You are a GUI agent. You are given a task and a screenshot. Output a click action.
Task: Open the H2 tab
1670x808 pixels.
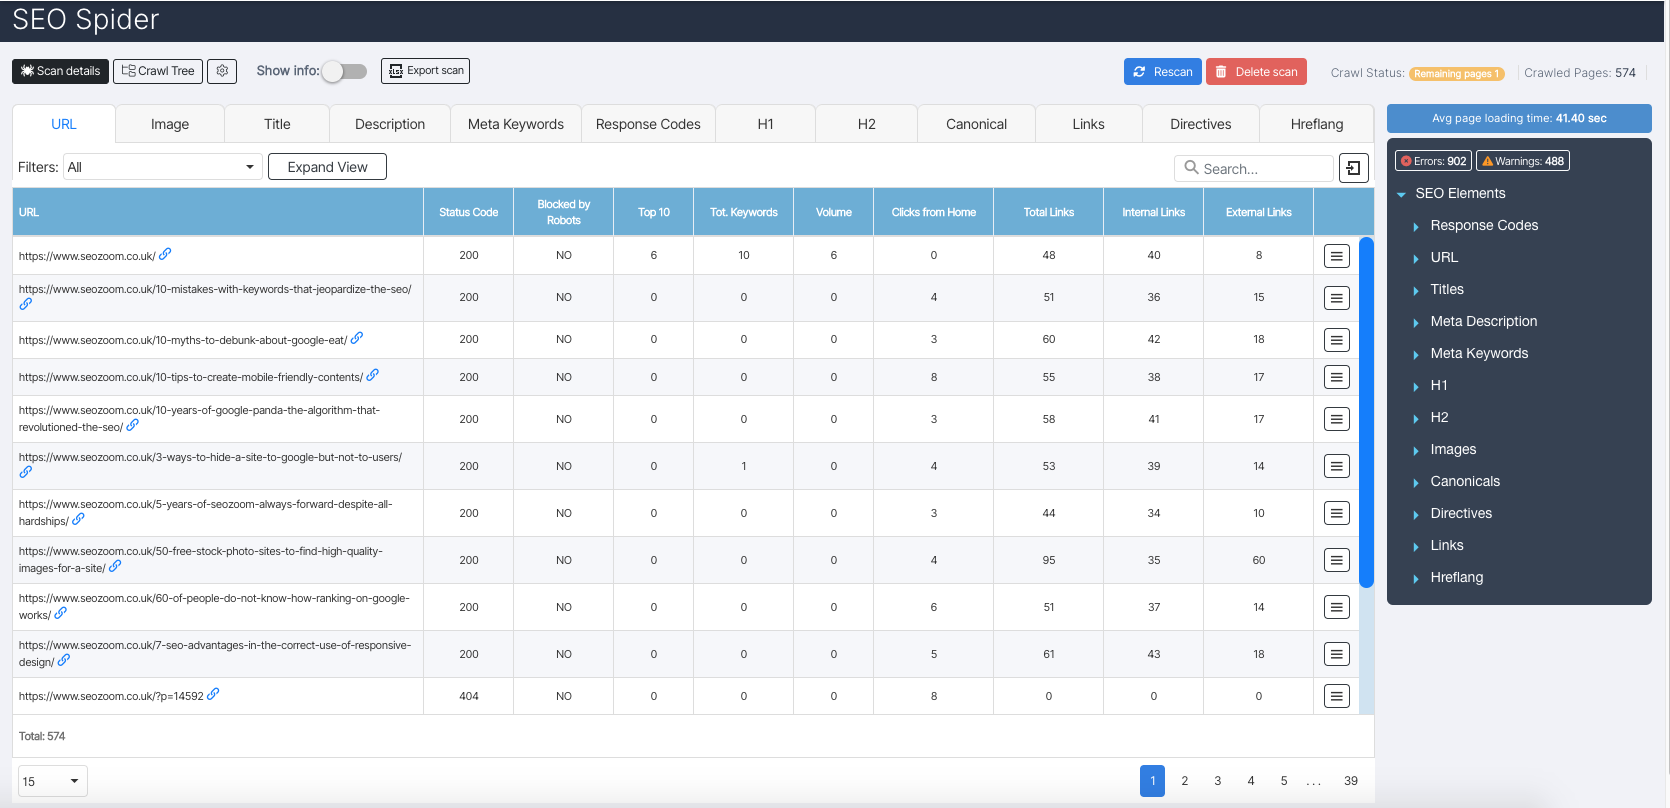point(867,124)
